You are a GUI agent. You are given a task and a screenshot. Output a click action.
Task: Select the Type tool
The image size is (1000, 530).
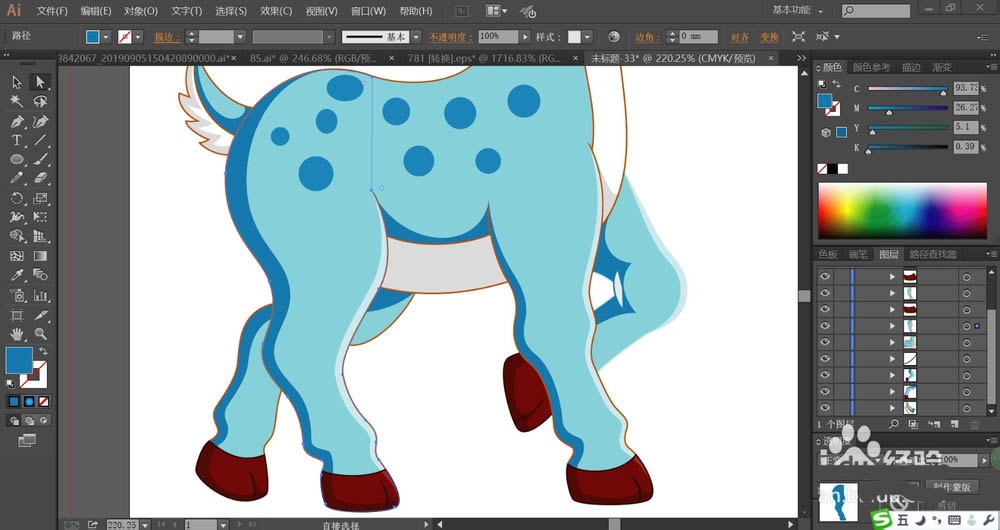pyautogui.click(x=17, y=140)
